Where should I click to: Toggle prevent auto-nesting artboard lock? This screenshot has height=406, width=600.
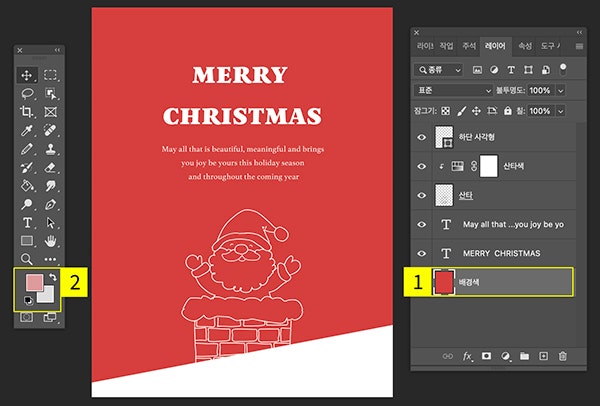(x=492, y=111)
